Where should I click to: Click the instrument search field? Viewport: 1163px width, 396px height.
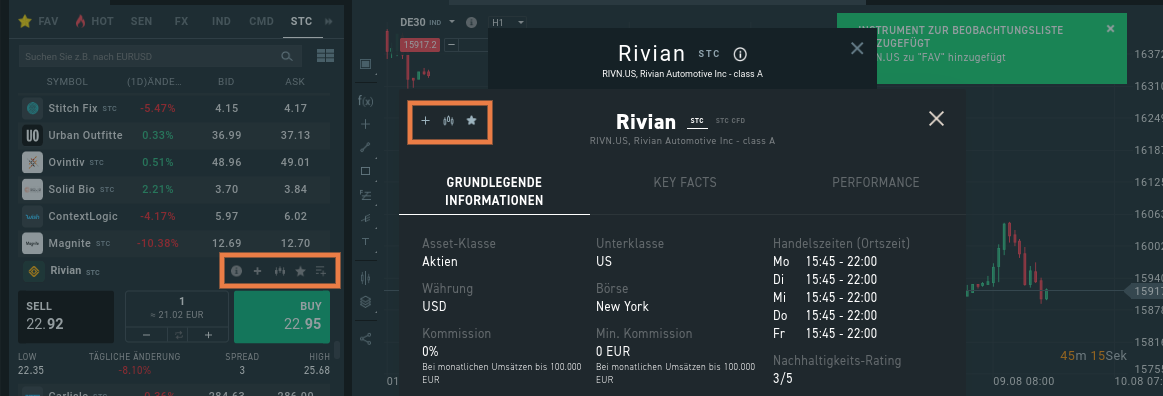click(159, 56)
